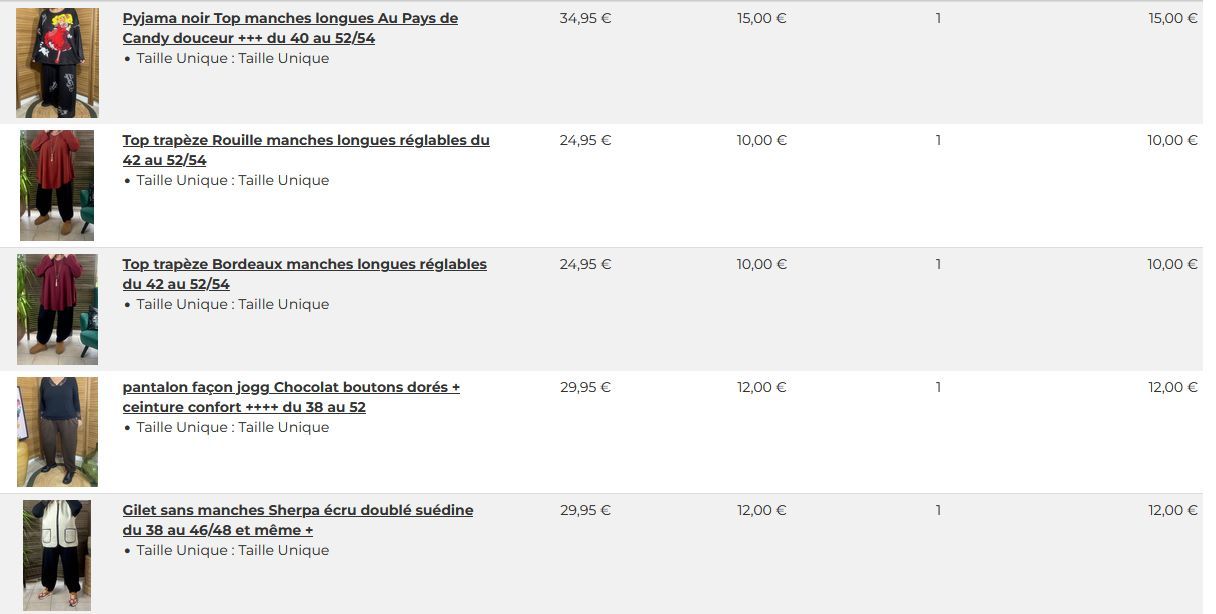Click the rust trapeze top thumbnail
Screen dimensions: 1216x614
click(57, 185)
